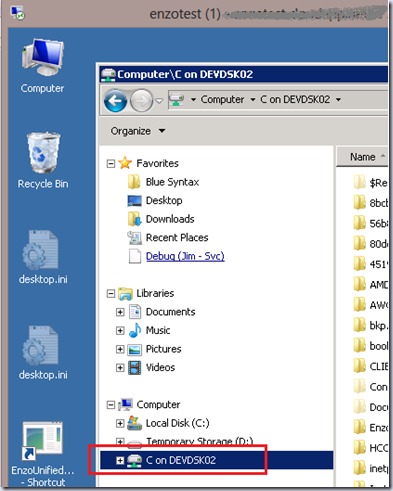
Task: Select the 451 folder in file list
Action: 370,264
